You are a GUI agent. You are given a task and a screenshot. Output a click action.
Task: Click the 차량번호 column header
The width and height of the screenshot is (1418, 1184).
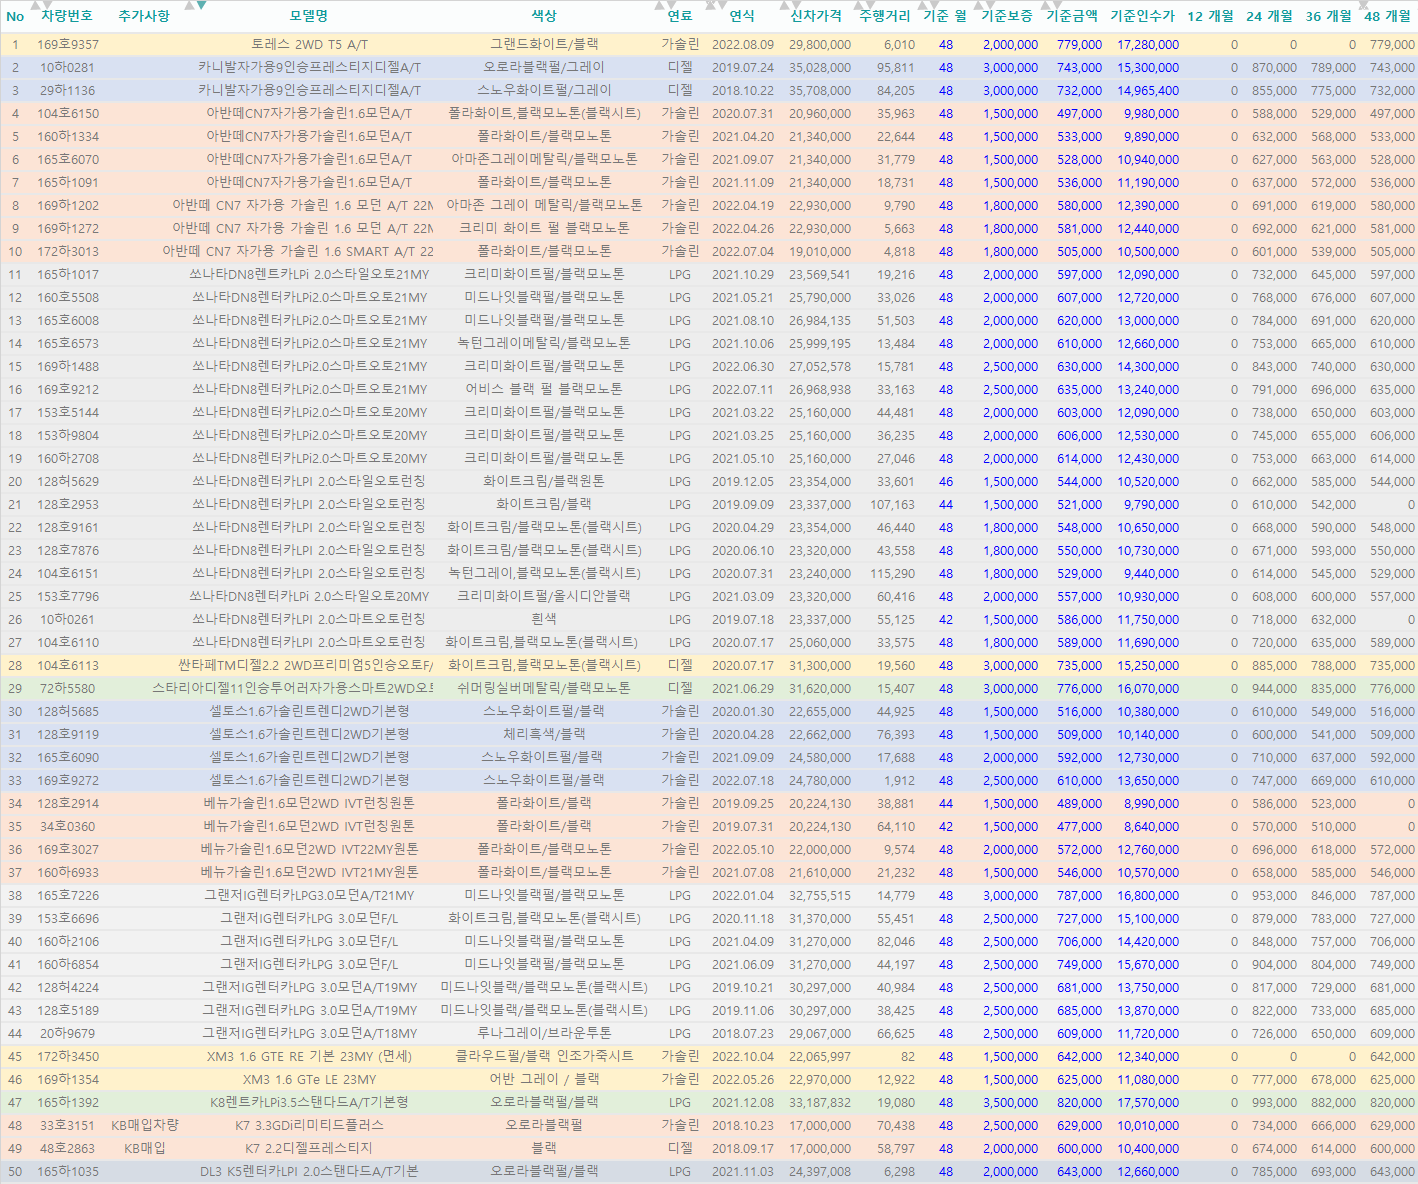tap(67, 16)
